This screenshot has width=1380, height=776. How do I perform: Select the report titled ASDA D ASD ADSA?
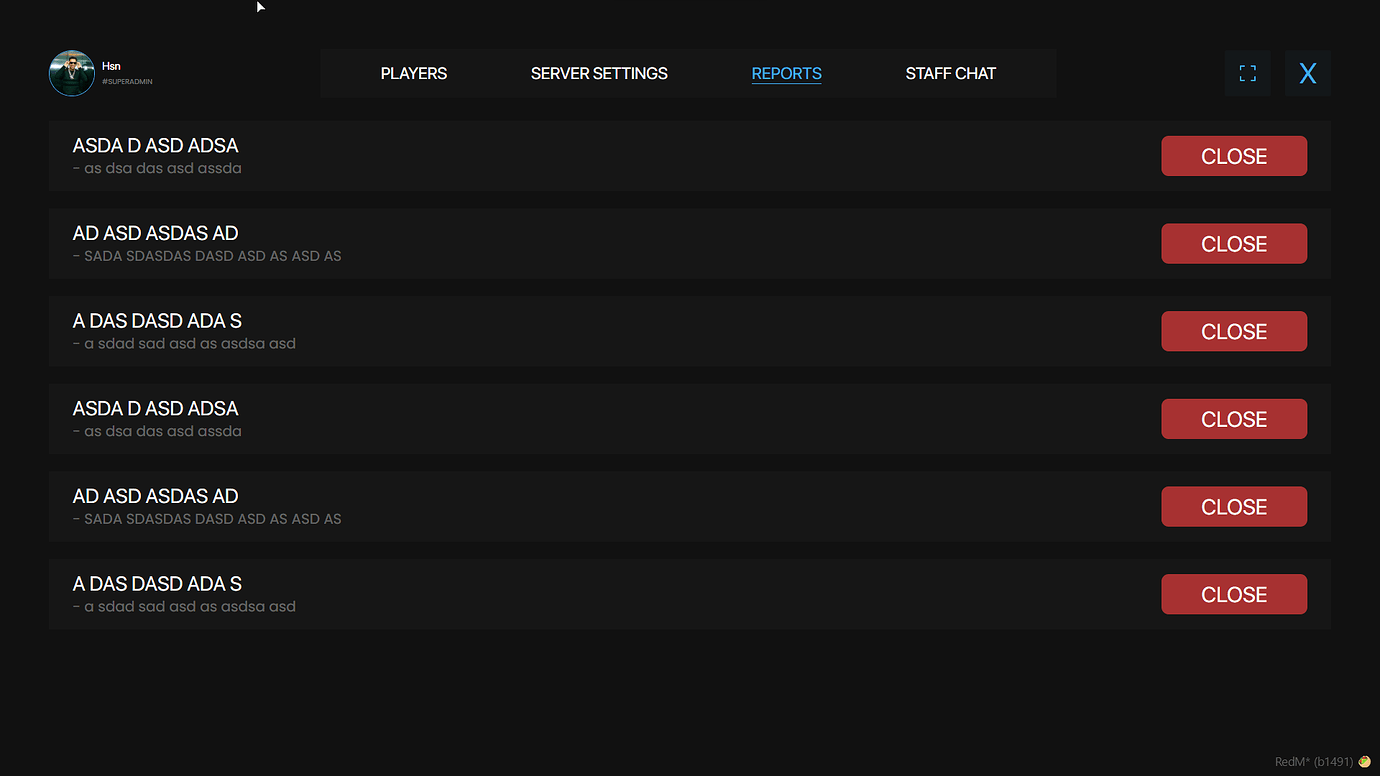[x=155, y=145]
